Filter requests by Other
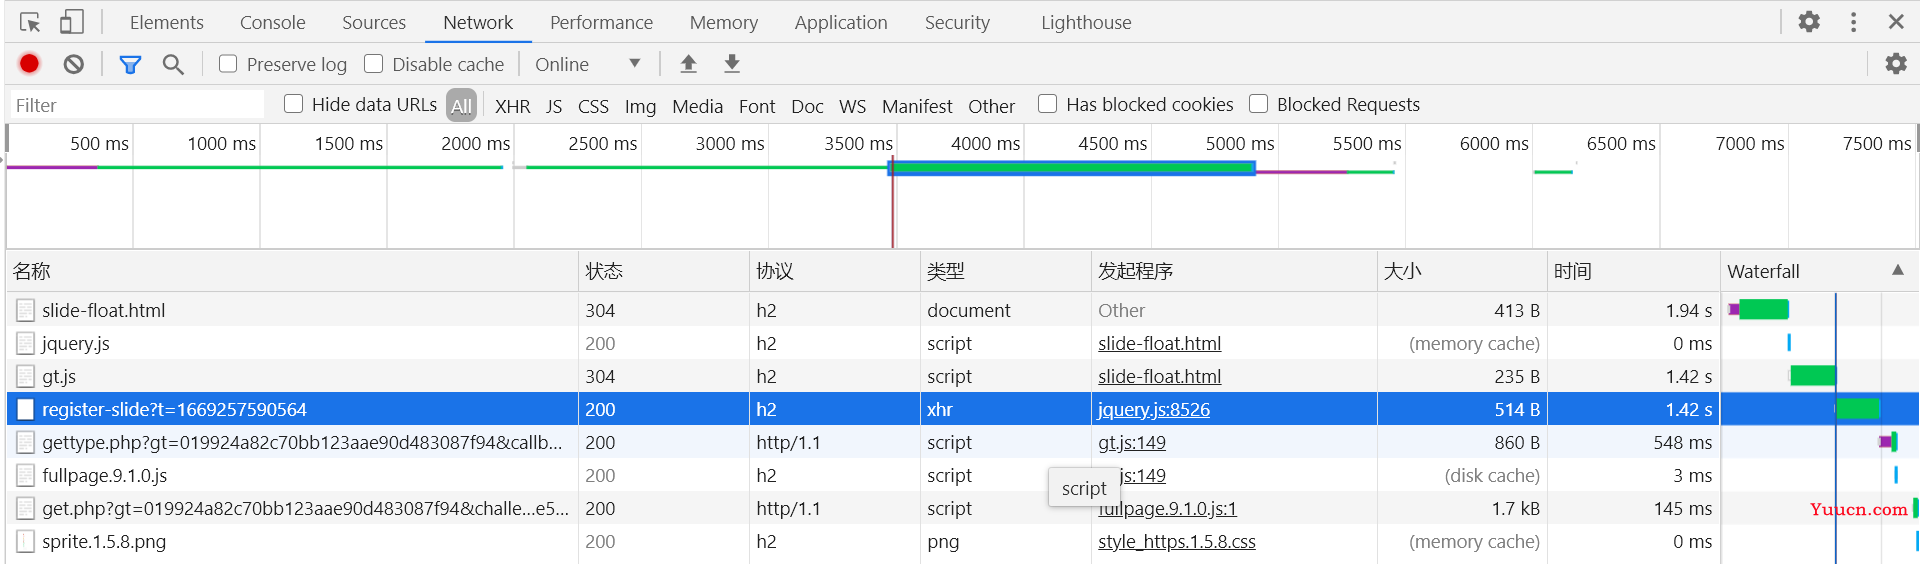The image size is (1920, 564). pyautogui.click(x=991, y=105)
